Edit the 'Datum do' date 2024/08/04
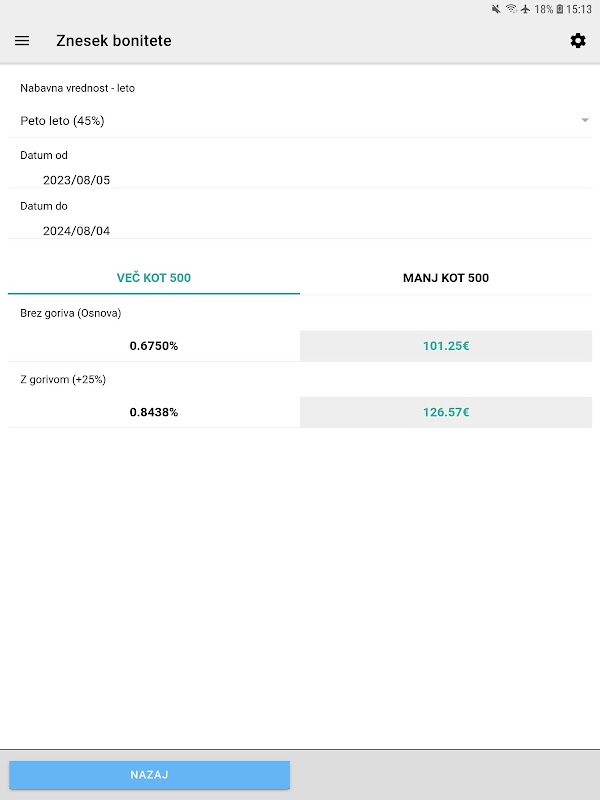 77,231
